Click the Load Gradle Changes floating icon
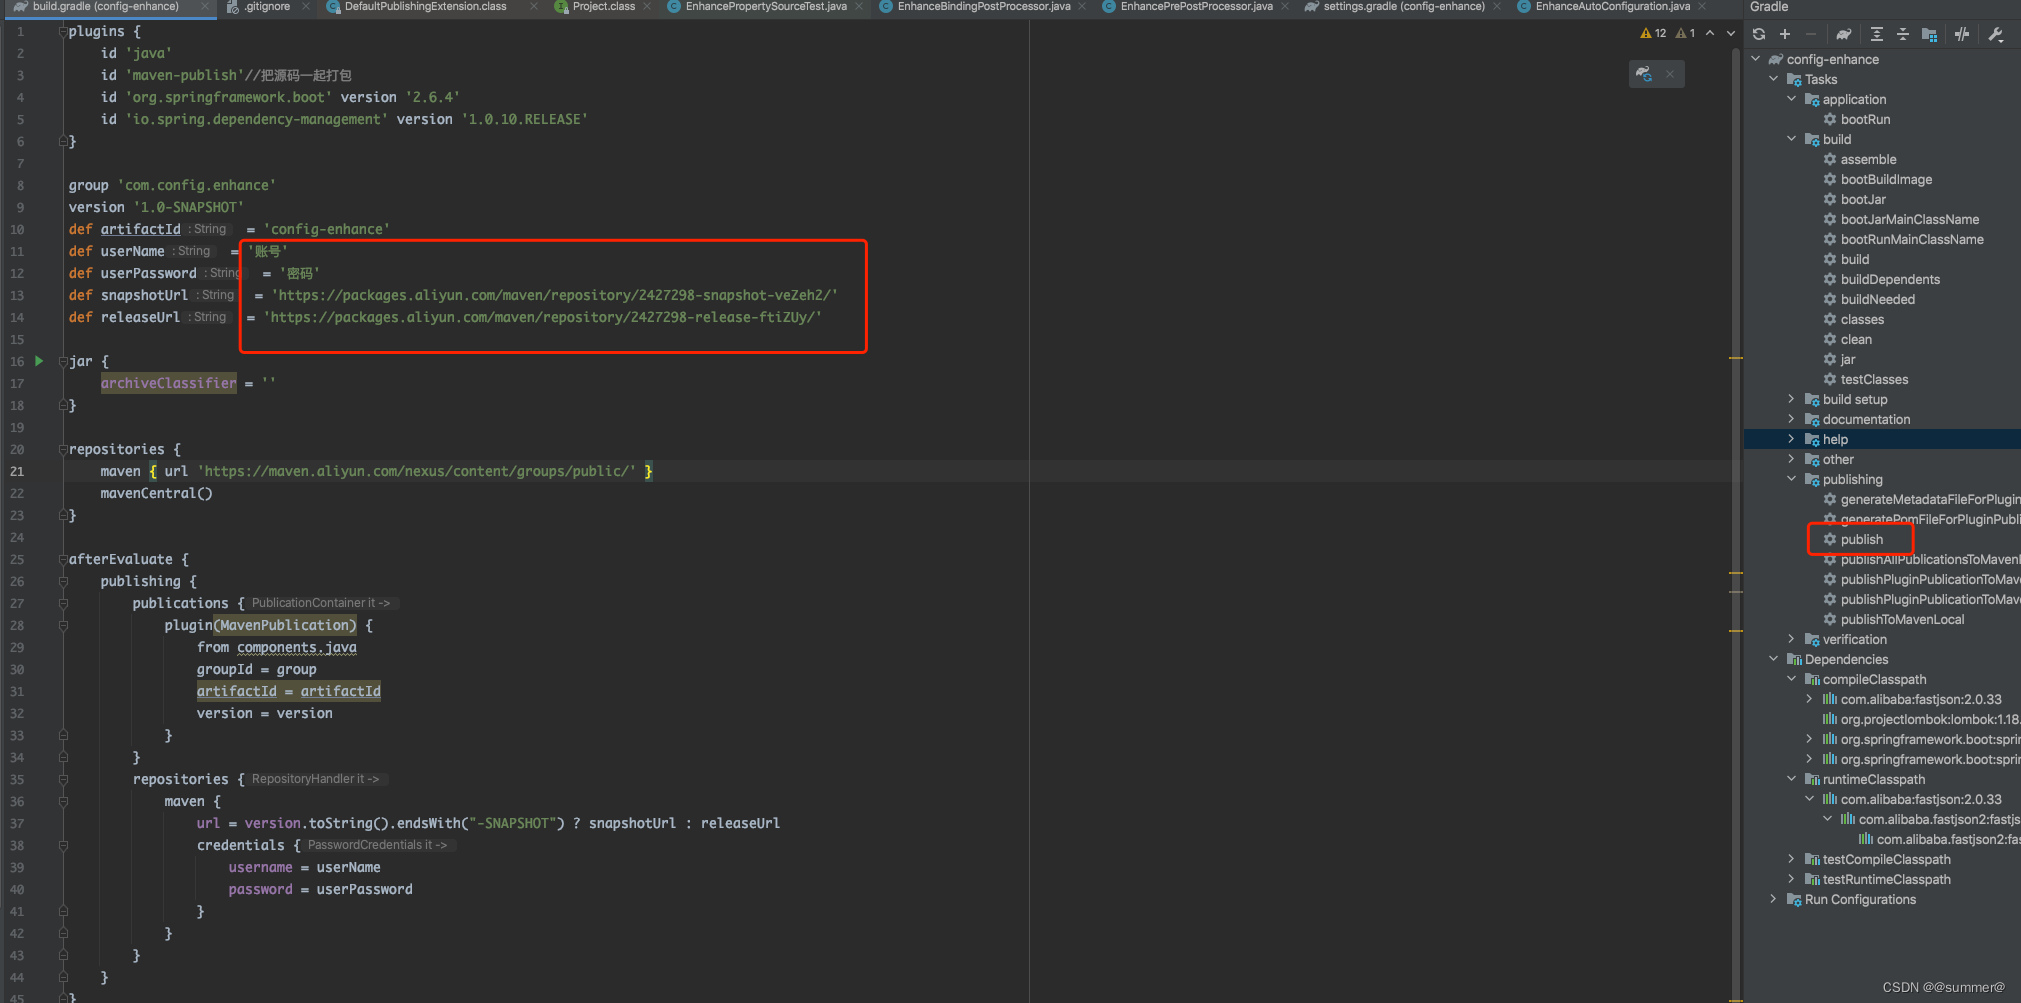The height and width of the screenshot is (1003, 2021). [1644, 74]
